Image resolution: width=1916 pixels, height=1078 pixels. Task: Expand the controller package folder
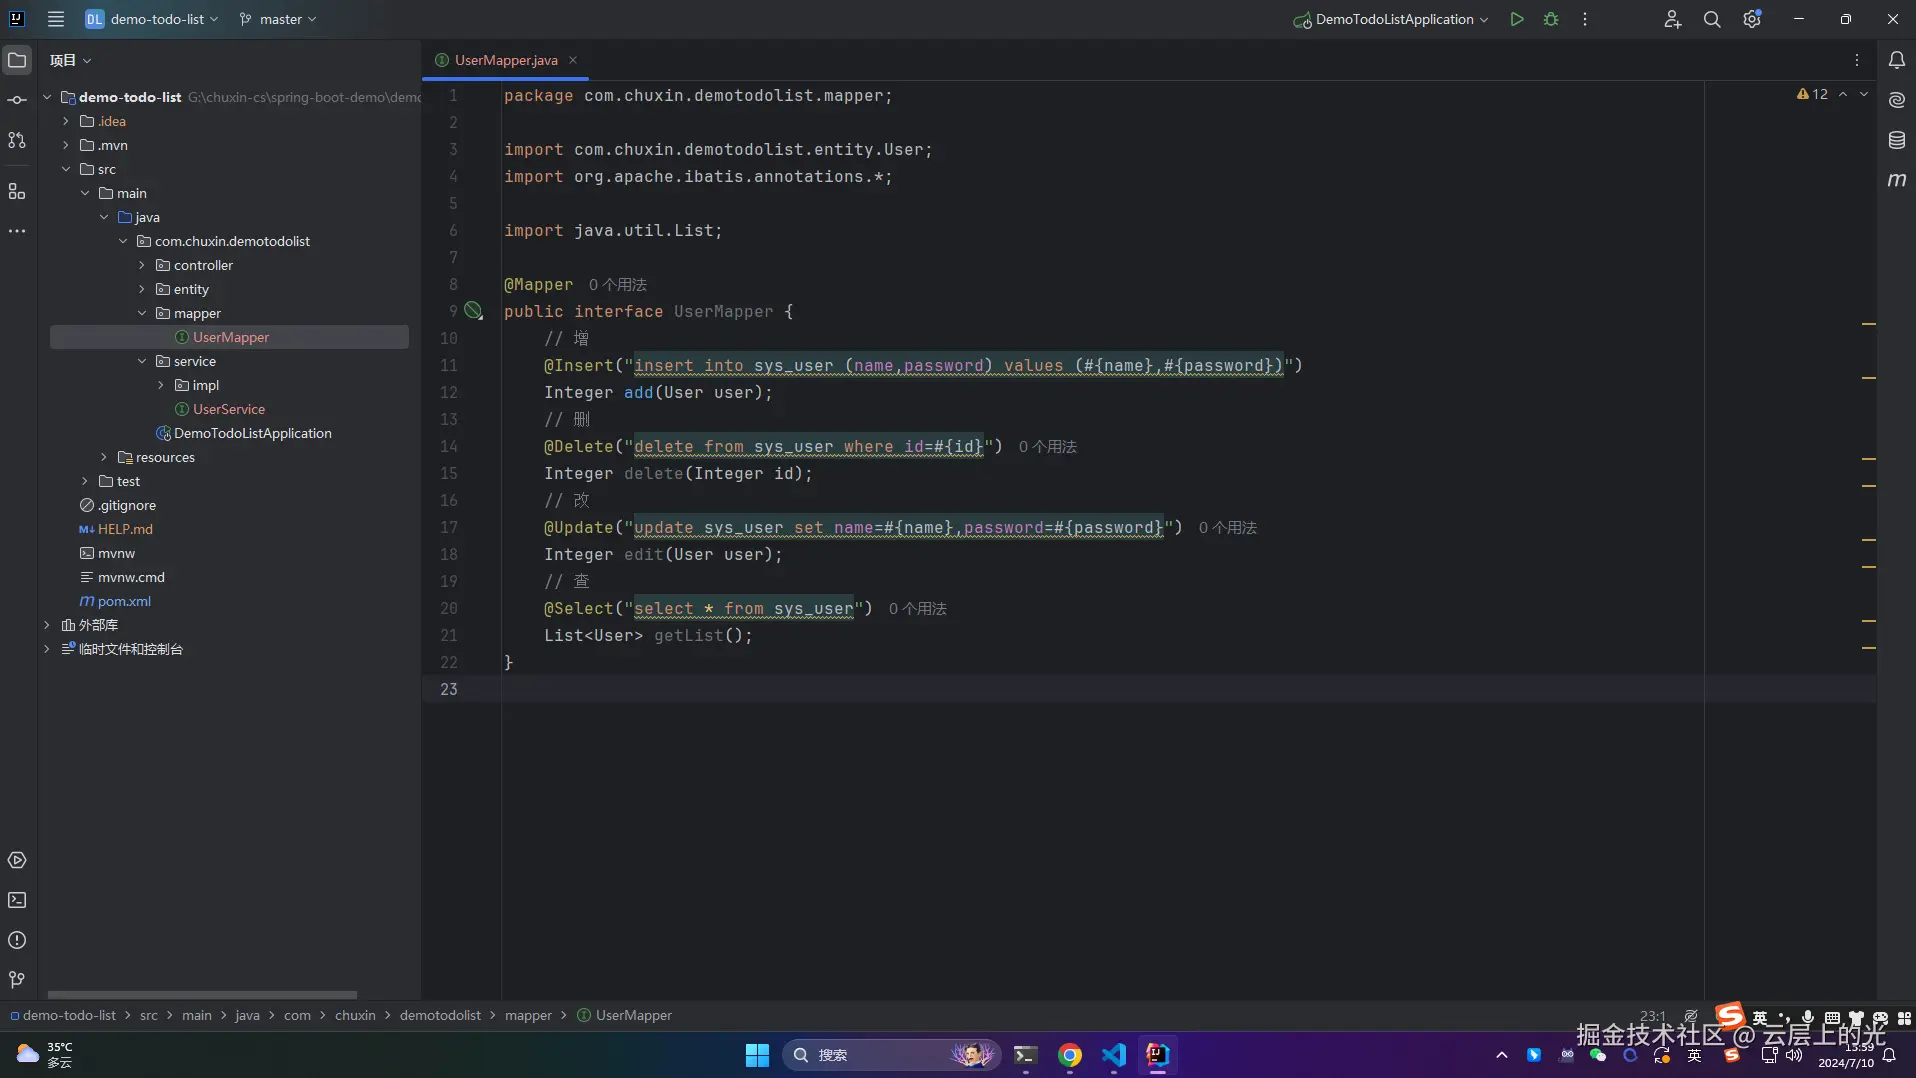[x=142, y=265]
